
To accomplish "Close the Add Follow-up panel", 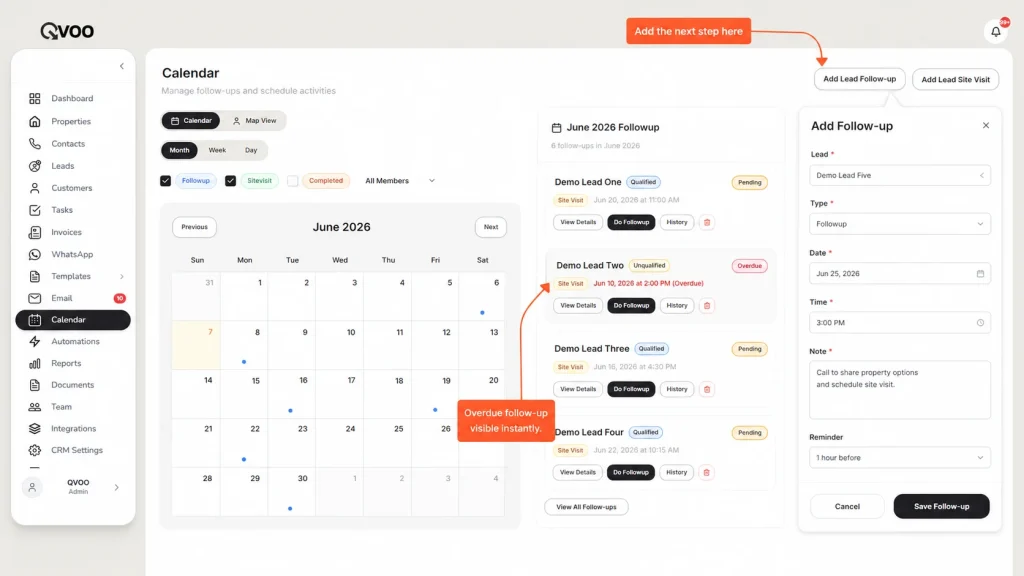I will click(x=985, y=125).
